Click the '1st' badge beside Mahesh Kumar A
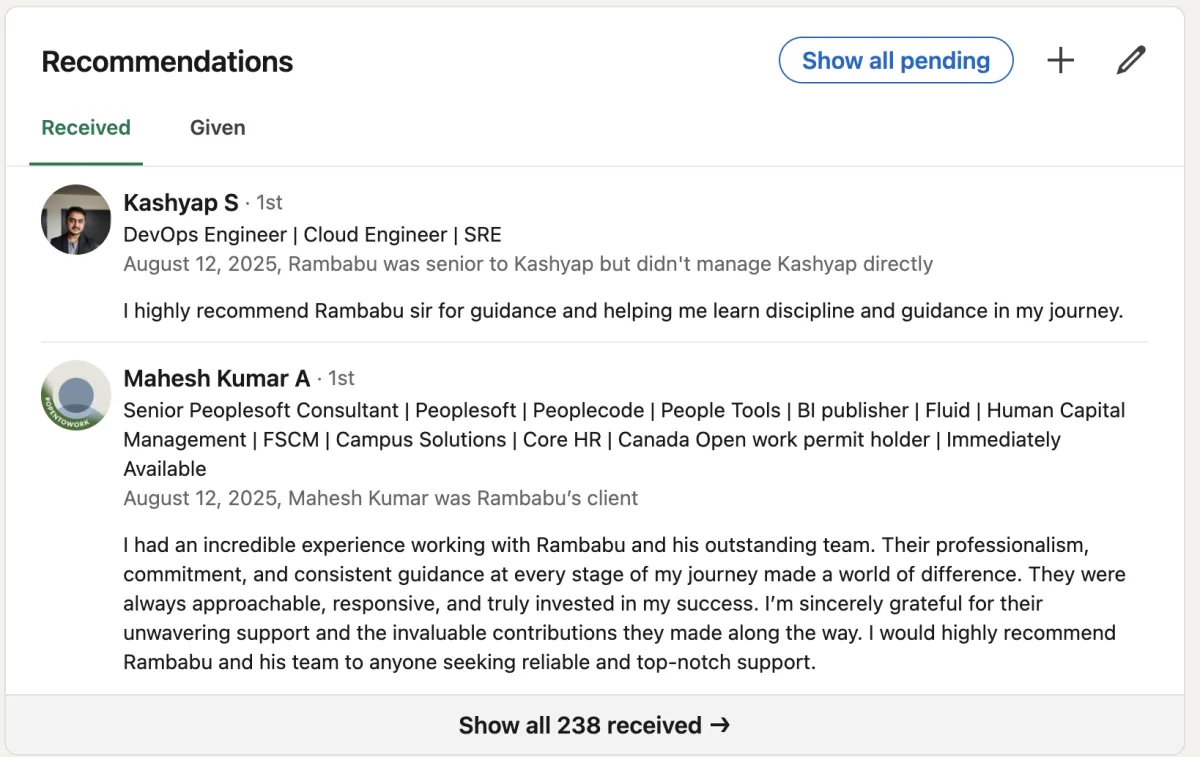 click(x=341, y=378)
